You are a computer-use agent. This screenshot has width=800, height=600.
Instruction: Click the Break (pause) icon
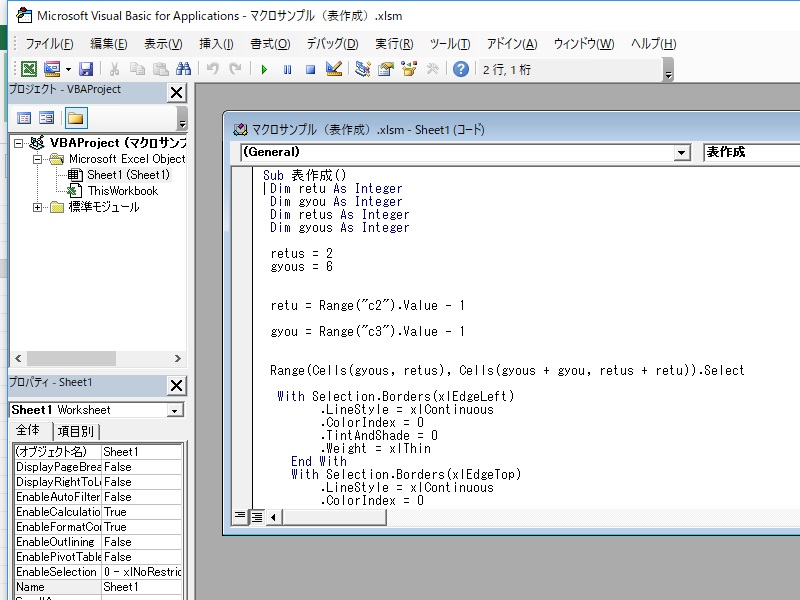287,69
